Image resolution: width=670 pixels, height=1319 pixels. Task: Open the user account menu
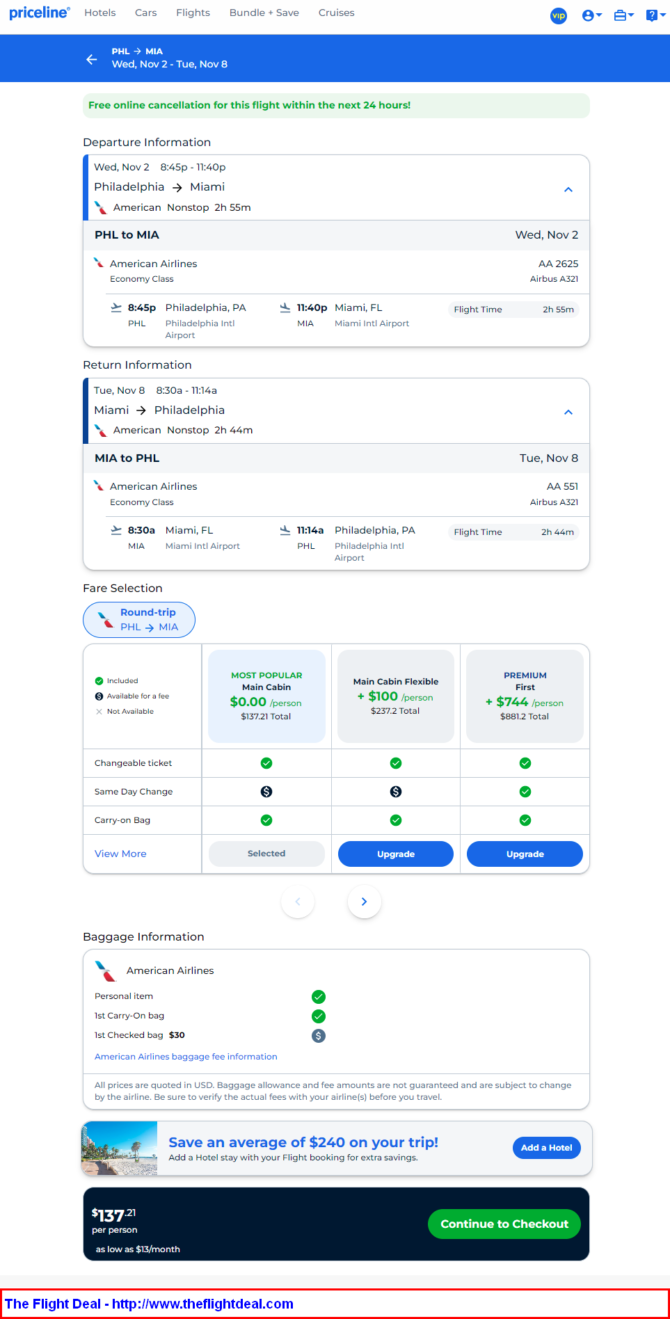coord(592,15)
